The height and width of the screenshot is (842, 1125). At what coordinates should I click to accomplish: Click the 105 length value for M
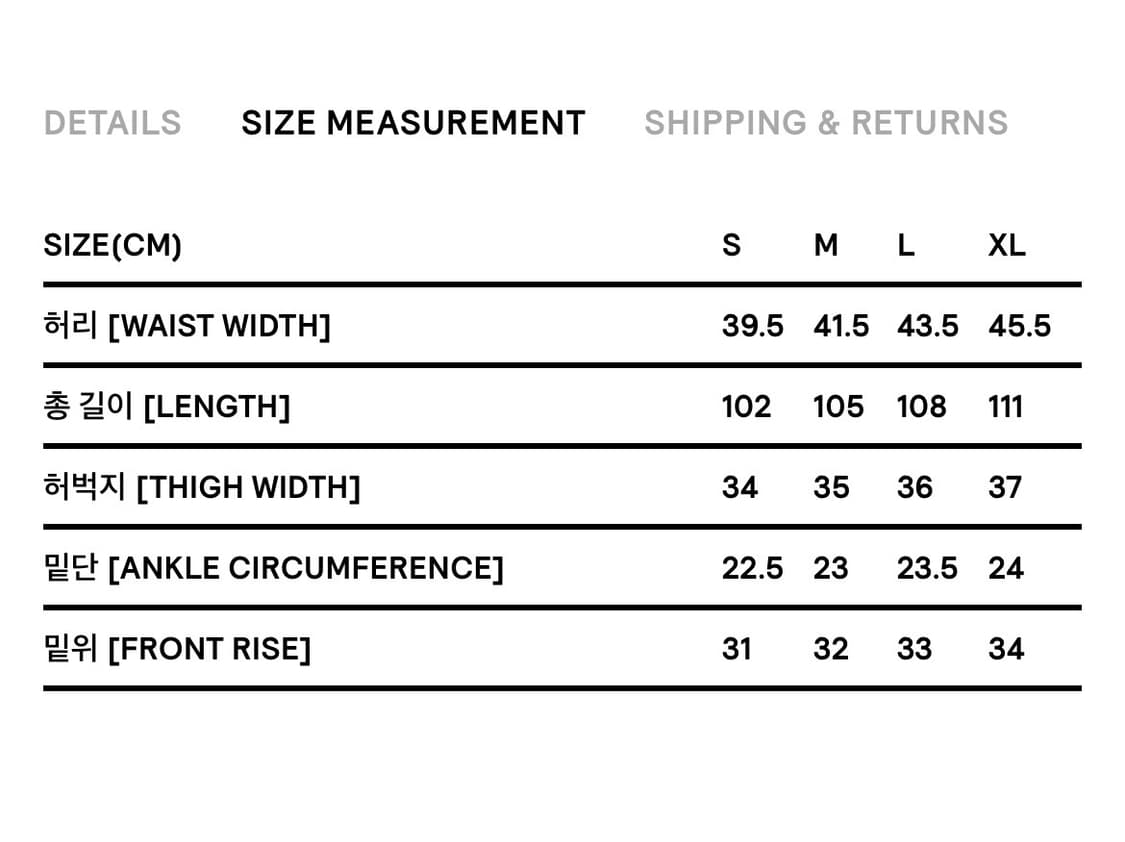click(x=838, y=407)
